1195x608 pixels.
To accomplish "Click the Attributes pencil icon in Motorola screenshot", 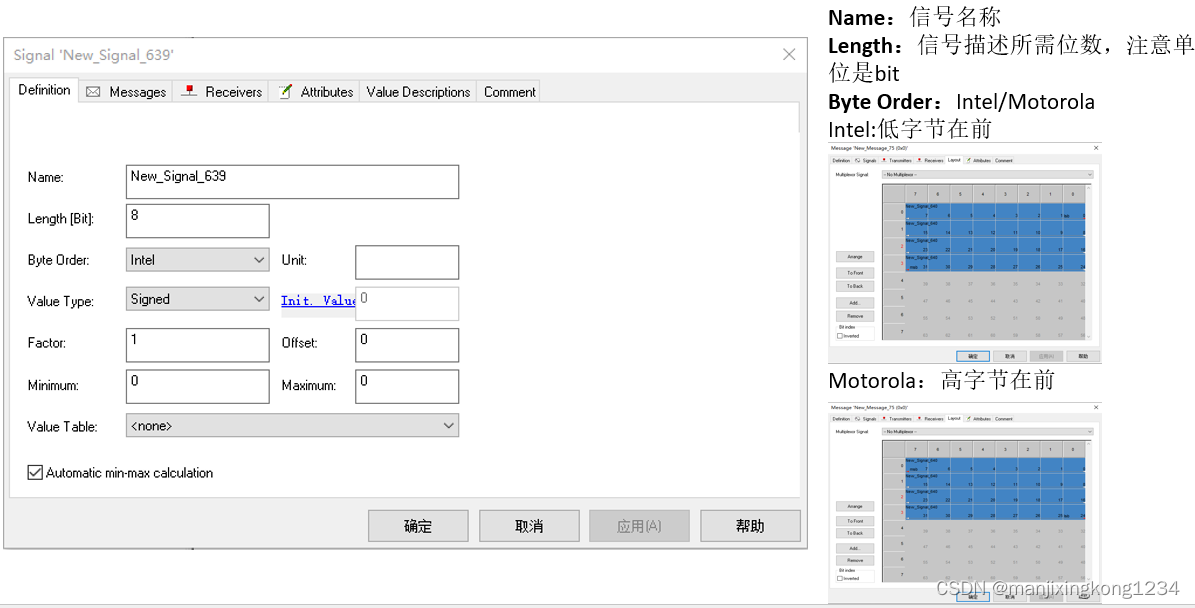I will click(969, 420).
